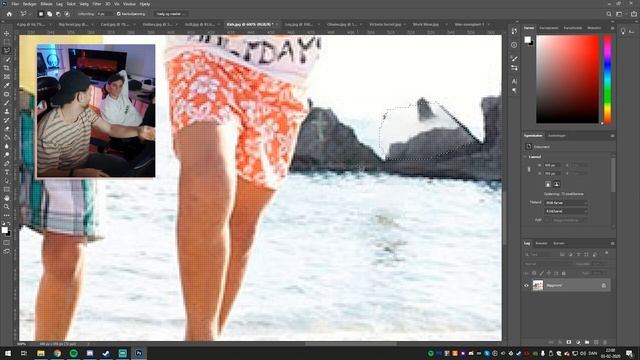Open the Windows Start menu
The height and width of the screenshot is (360, 640).
point(7,353)
